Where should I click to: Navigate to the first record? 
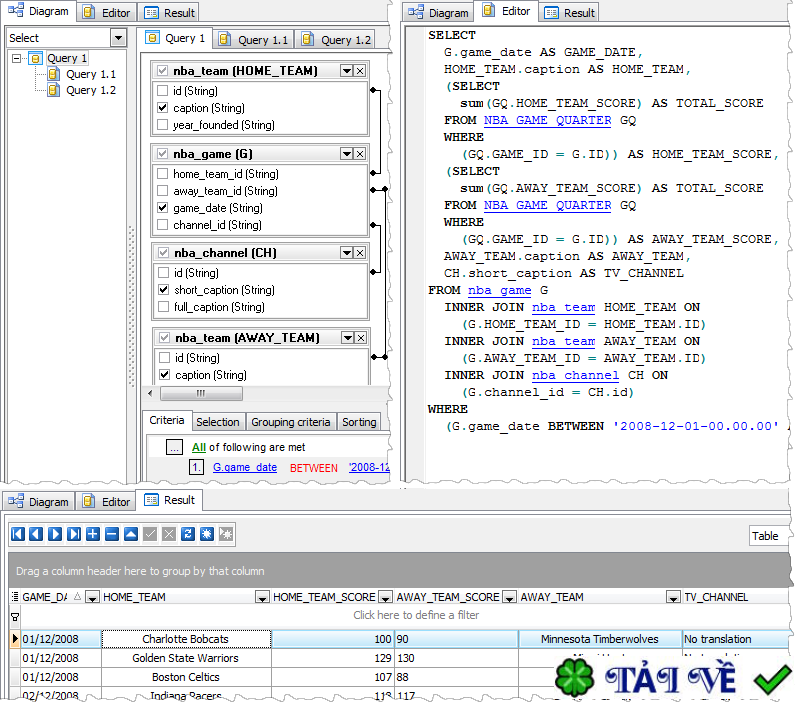tap(17, 534)
